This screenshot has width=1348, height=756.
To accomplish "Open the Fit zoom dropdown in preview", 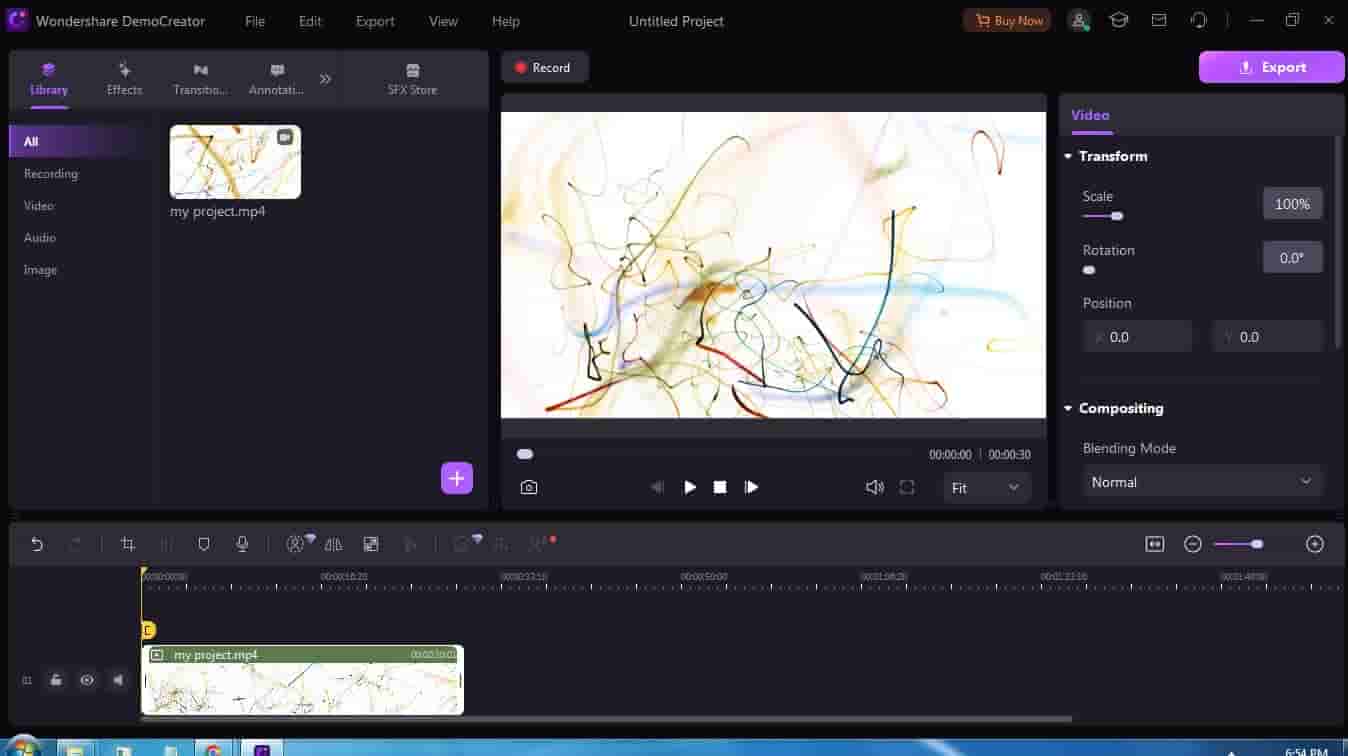I will click(985, 488).
